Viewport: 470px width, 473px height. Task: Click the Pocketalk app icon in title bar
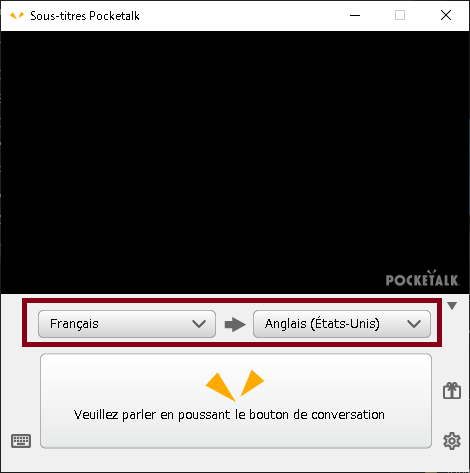coord(17,15)
